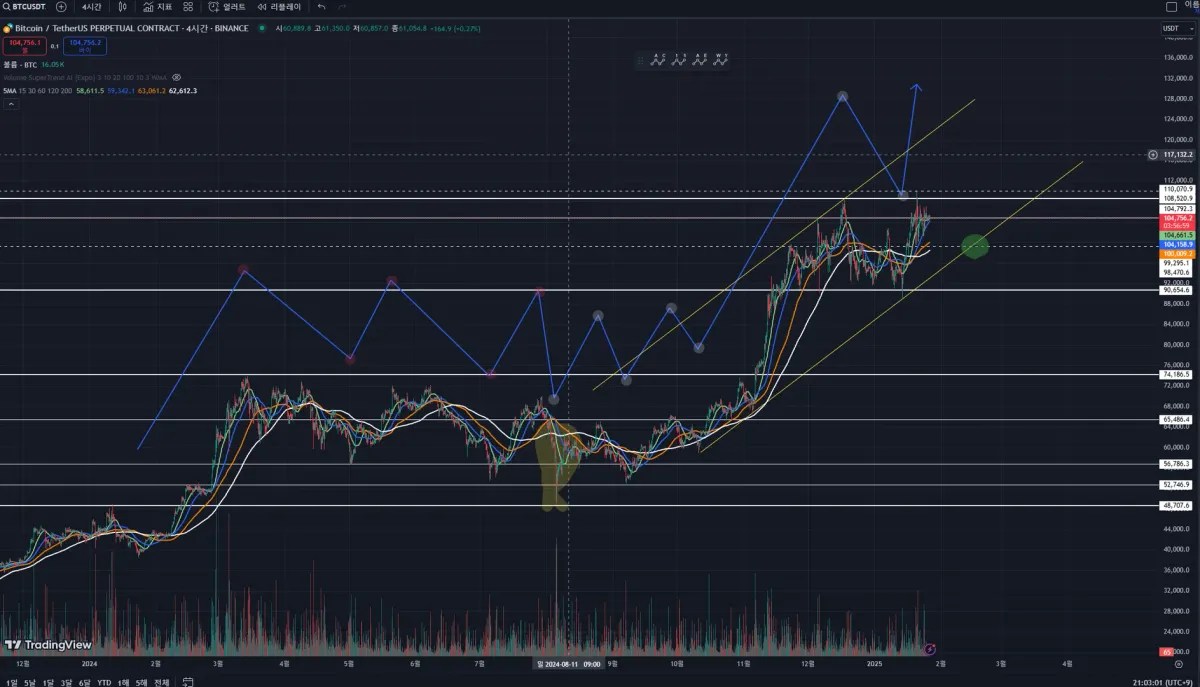Open the 4시간 timeframe dropdown
This screenshot has width=1200, height=687.
click(x=91, y=6)
